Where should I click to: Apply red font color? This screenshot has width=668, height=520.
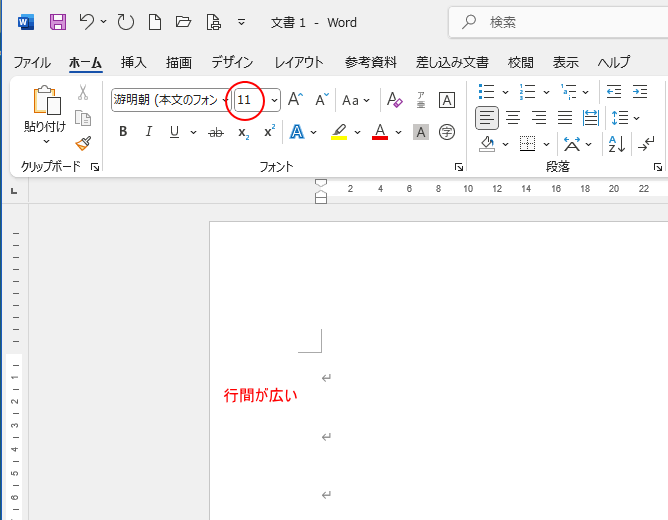[x=380, y=132]
